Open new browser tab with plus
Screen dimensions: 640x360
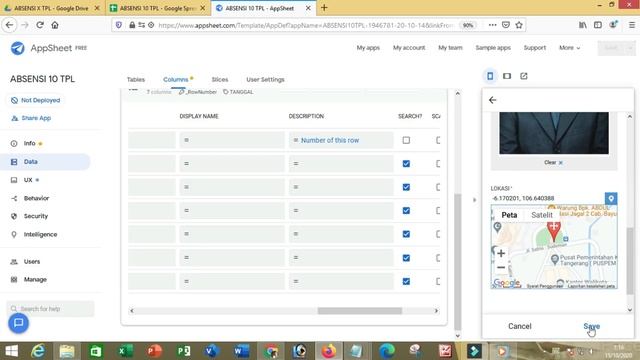324,8
